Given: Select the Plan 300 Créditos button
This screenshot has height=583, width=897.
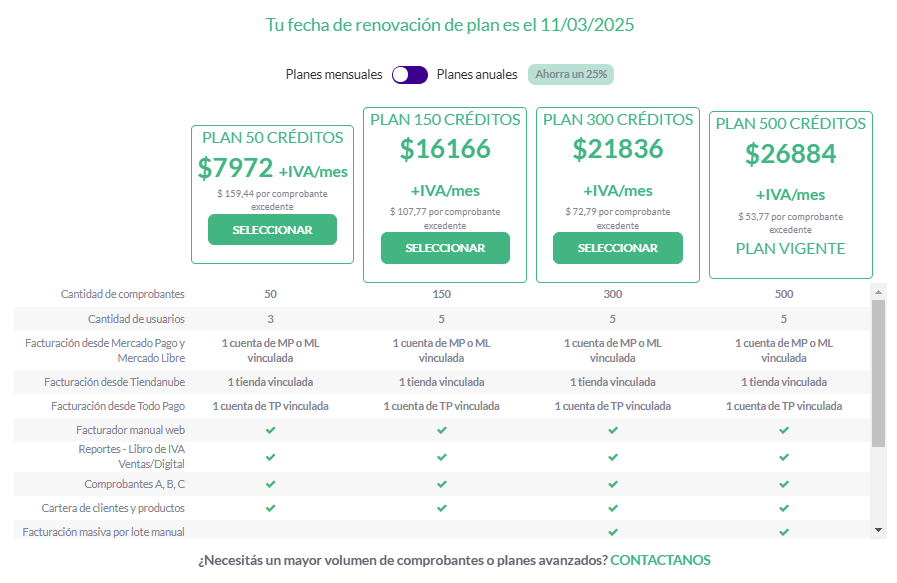Looking at the screenshot, I should tap(618, 248).
